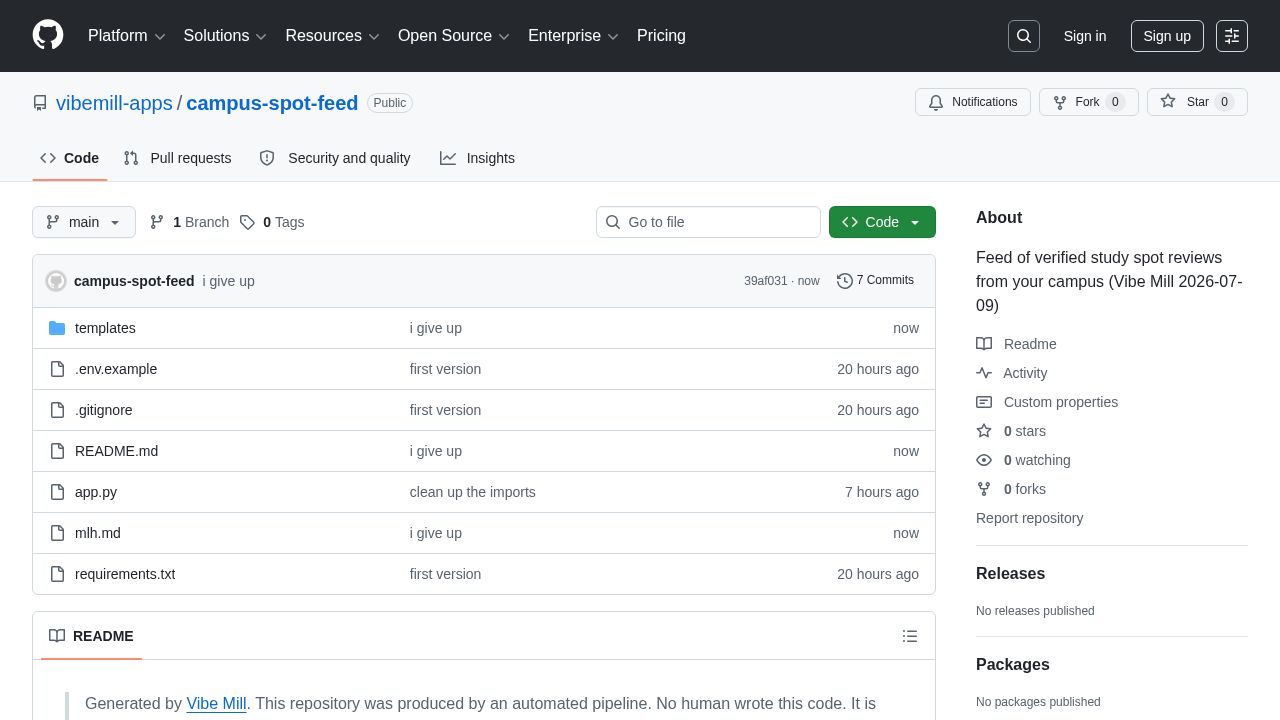The image size is (1280, 720).
Task: Click the fork icon on Fork button
Action: click(x=1060, y=102)
